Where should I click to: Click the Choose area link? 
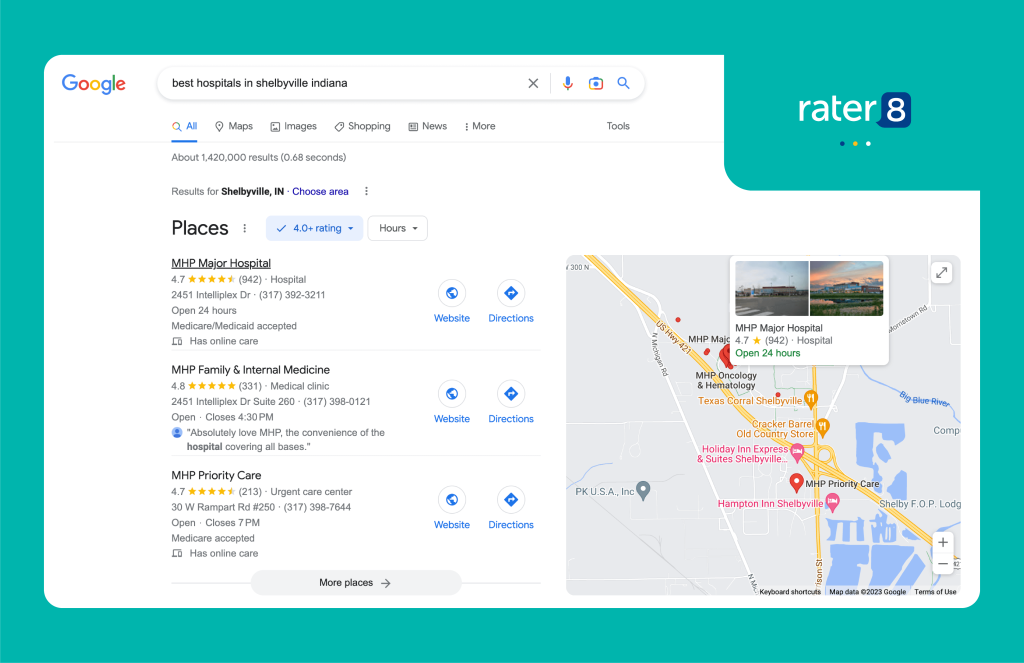[320, 191]
